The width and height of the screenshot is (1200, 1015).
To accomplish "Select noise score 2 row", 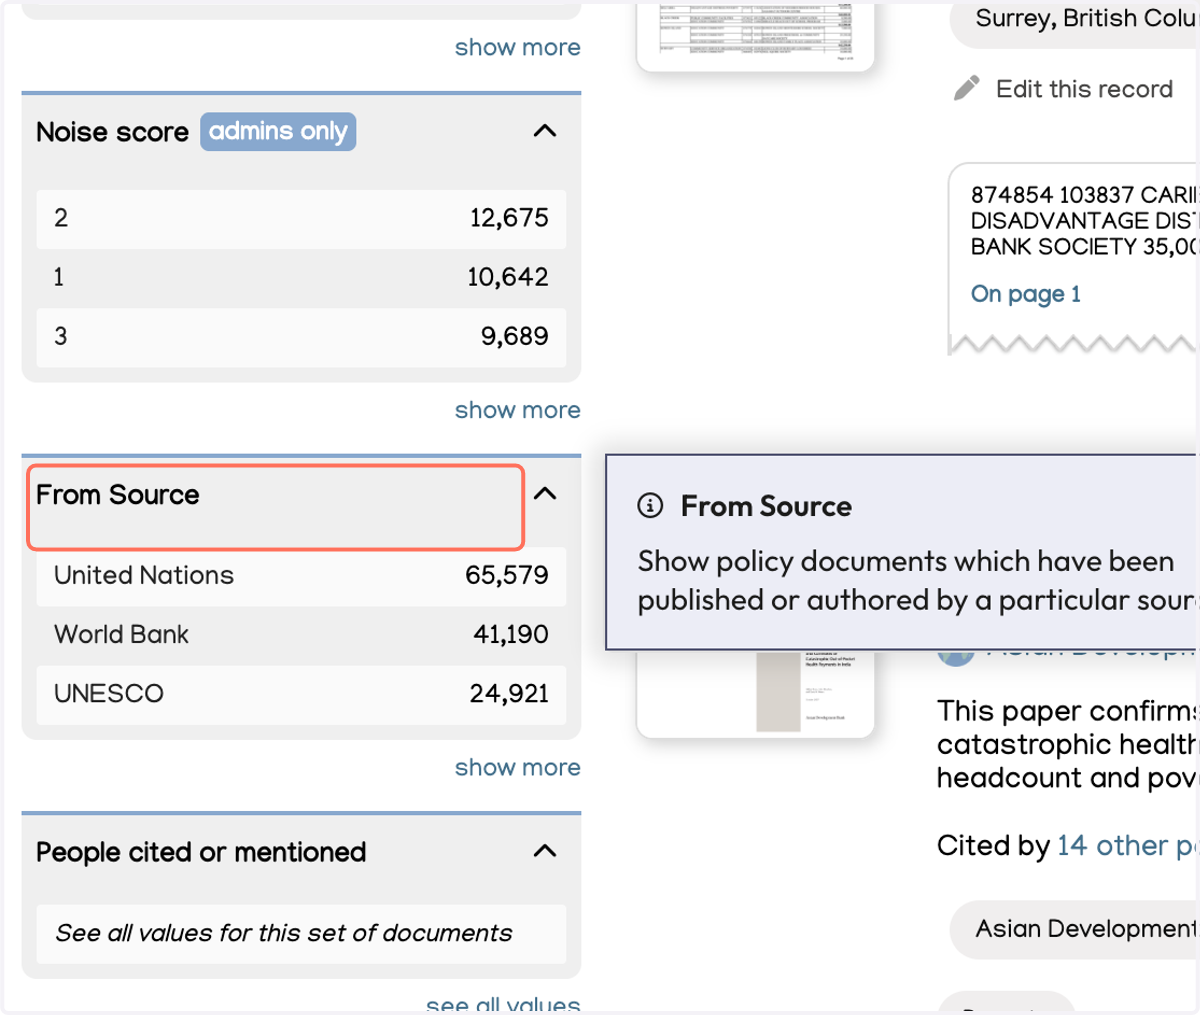I will (301, 218).
